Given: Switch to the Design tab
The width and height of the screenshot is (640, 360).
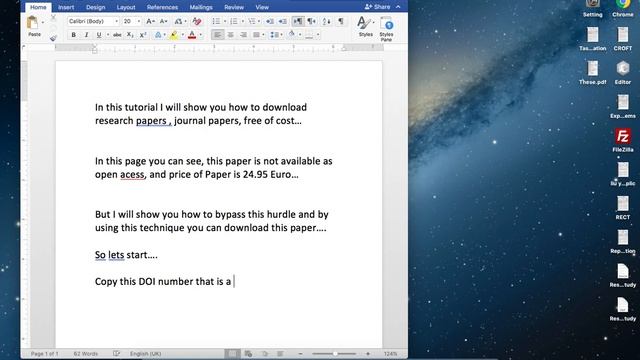Looking at the screenshot, I should coord(96,7).
